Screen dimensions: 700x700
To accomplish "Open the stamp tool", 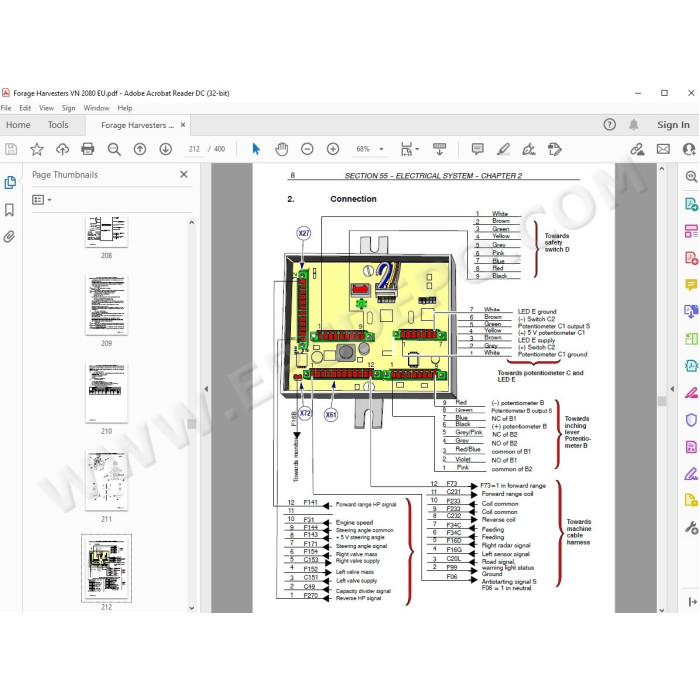I will [x=554, y=149].
